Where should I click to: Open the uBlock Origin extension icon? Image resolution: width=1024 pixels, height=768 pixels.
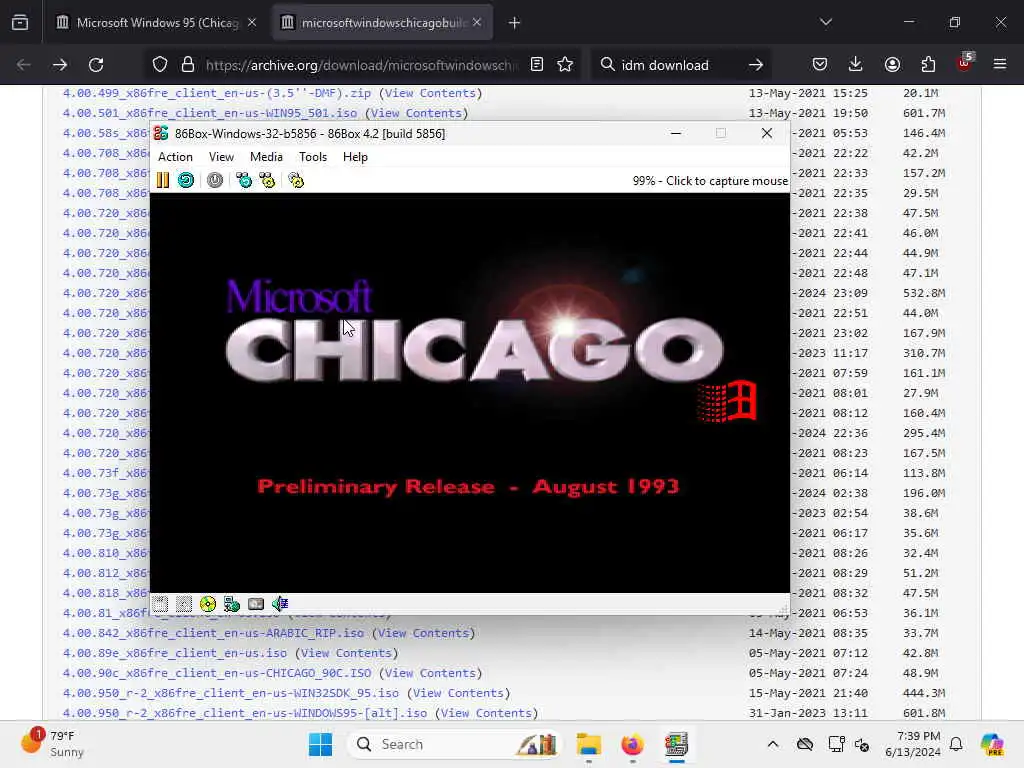coord(964,64)
